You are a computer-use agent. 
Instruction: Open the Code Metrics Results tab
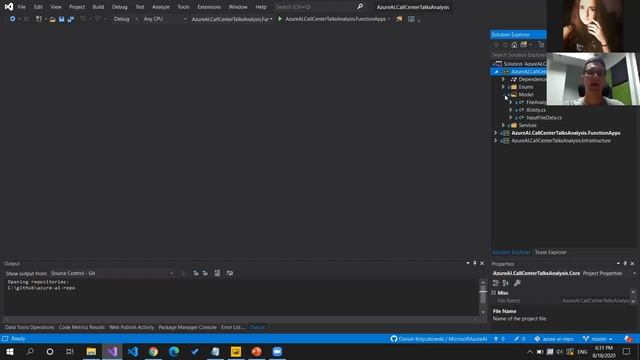click(81, 327)
